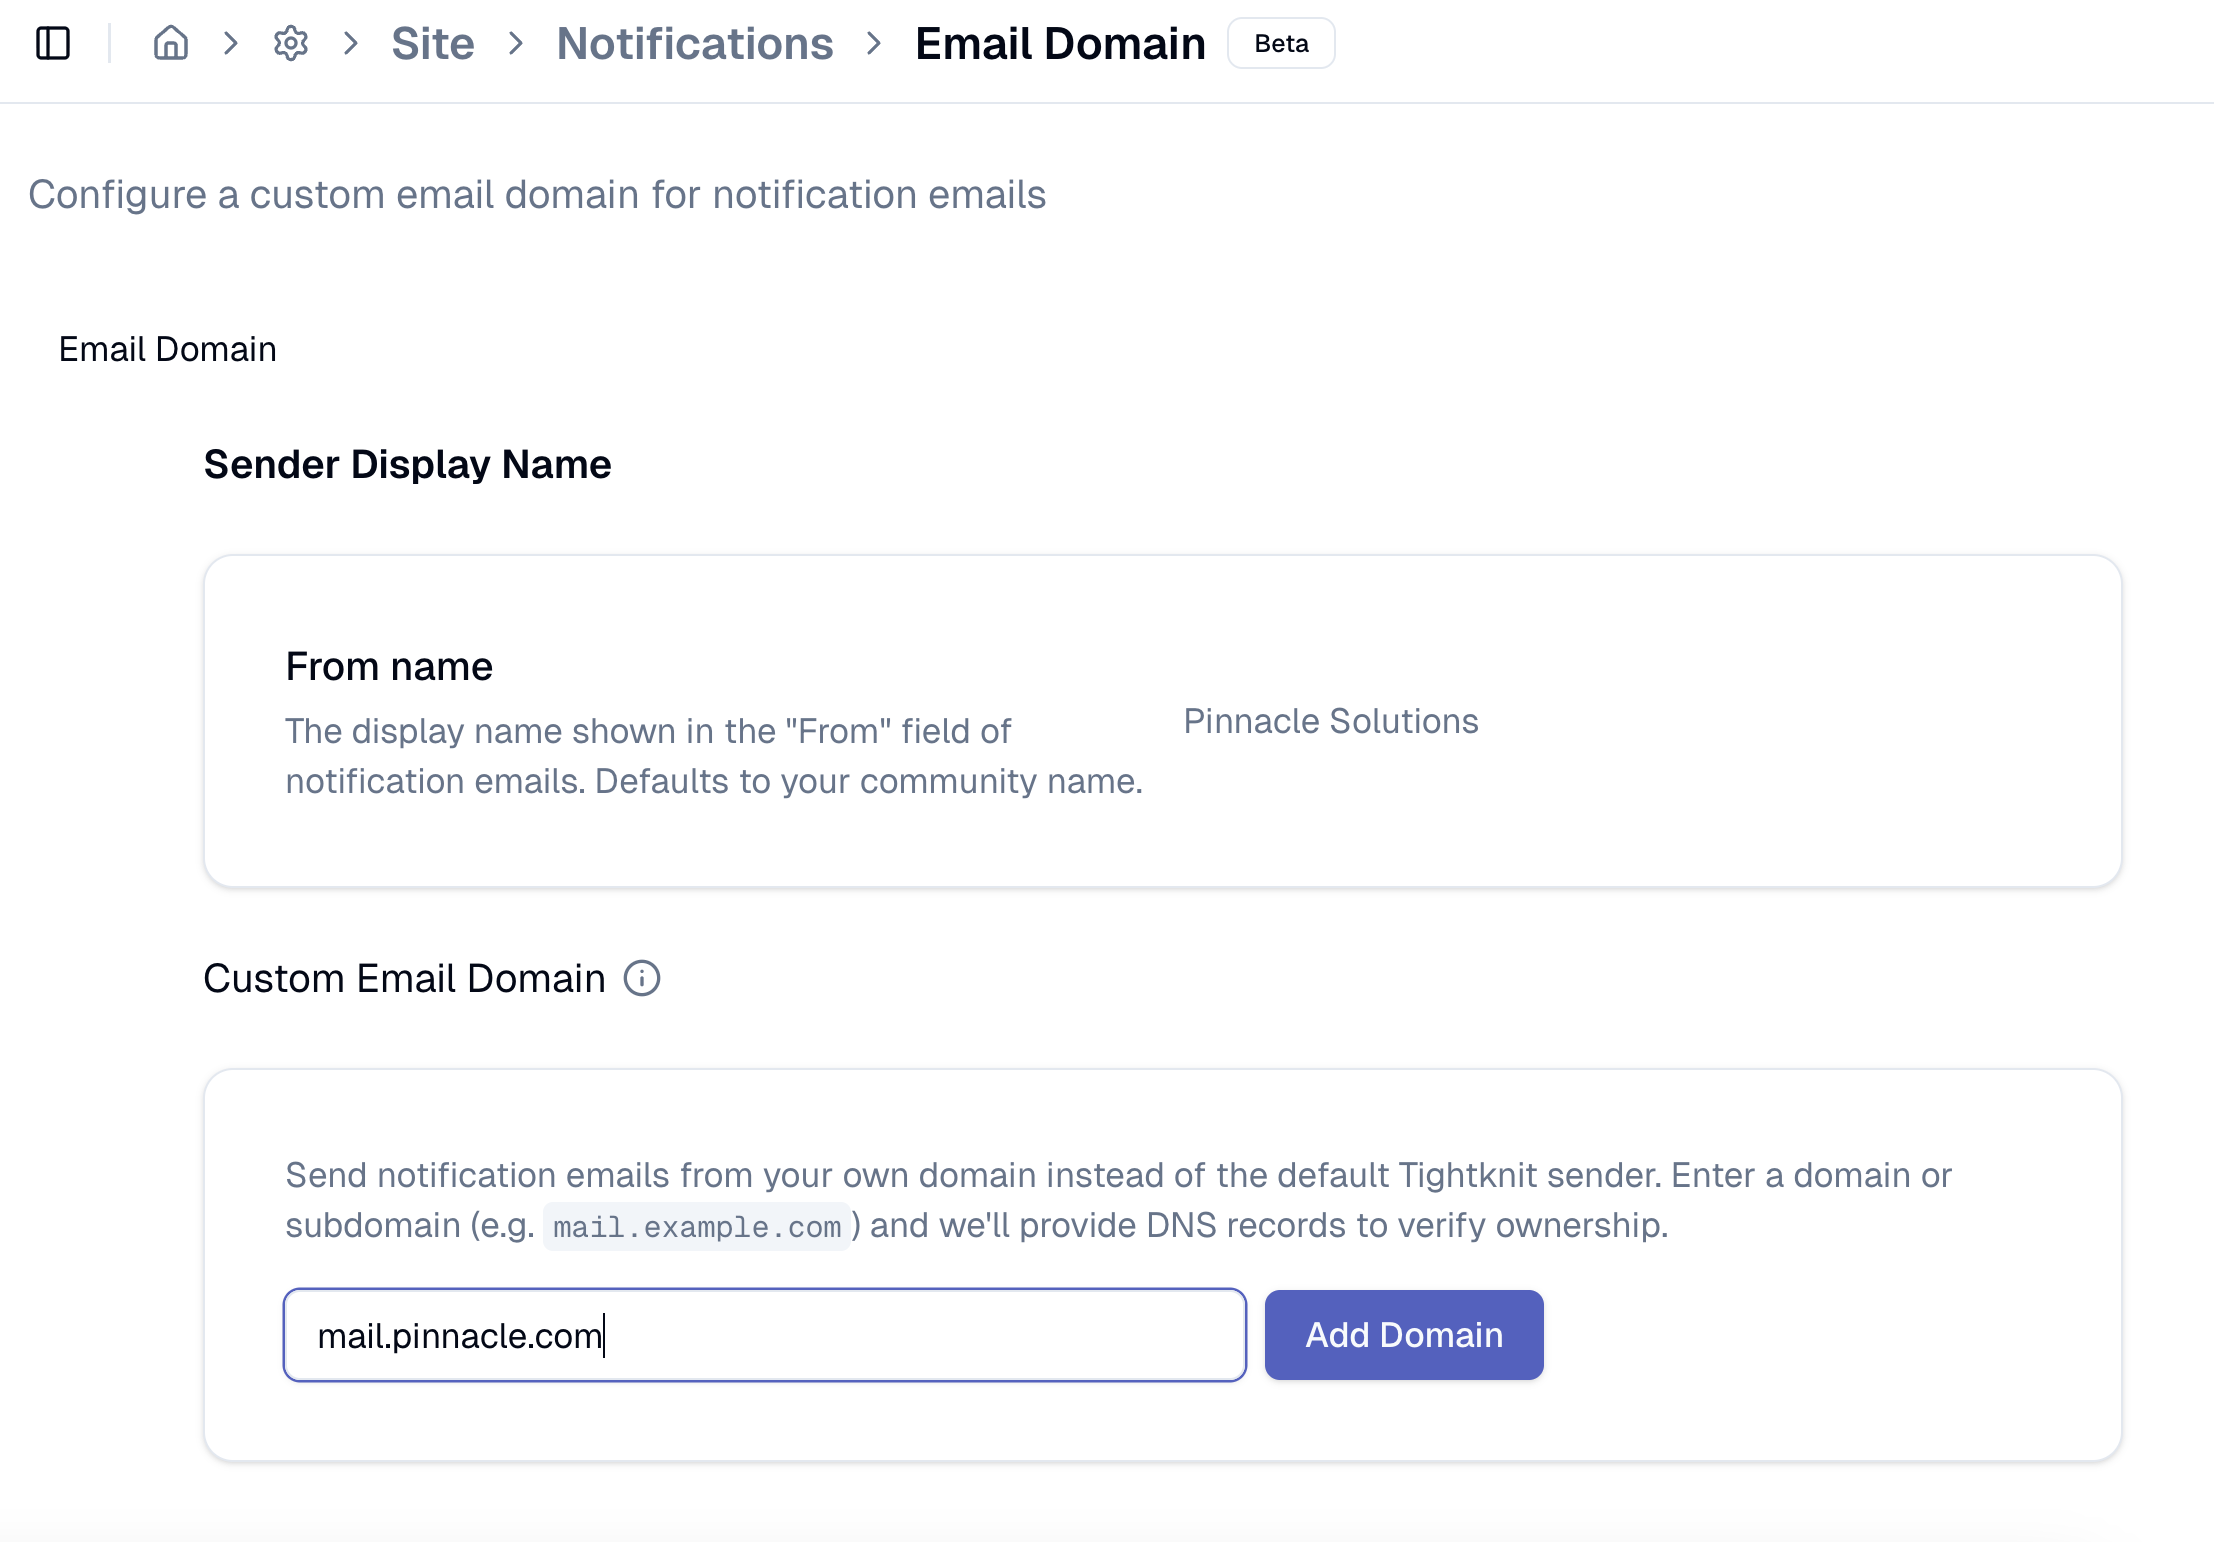Navigate to the Notifications breadcrumb
The width and height of the screenshot is (2214, 1542).
[695, 43]
